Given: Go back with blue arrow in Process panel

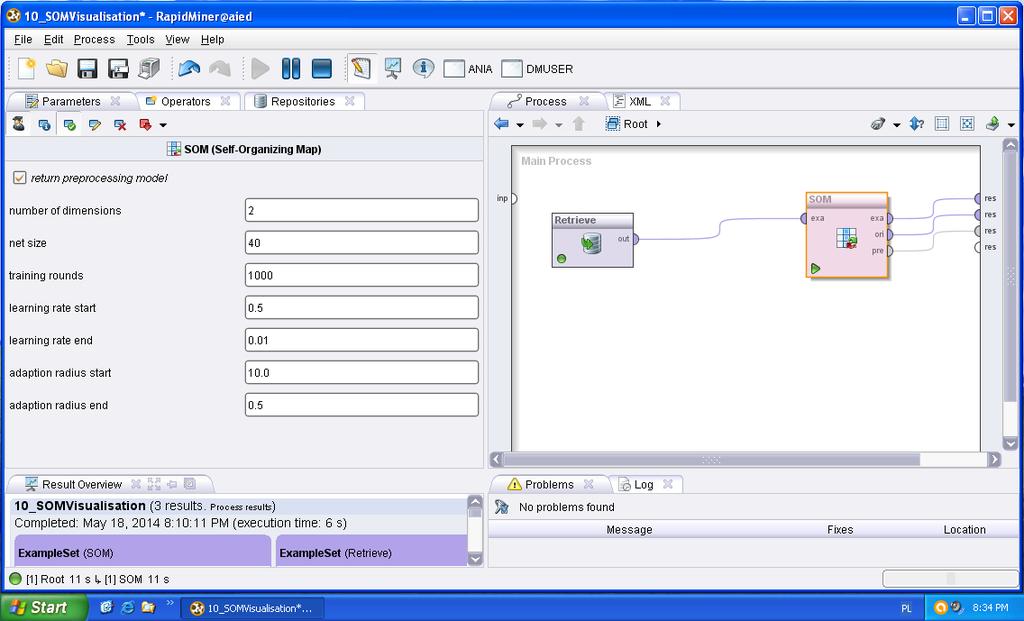Looking at the screenshot, I should tap(502, 123).
